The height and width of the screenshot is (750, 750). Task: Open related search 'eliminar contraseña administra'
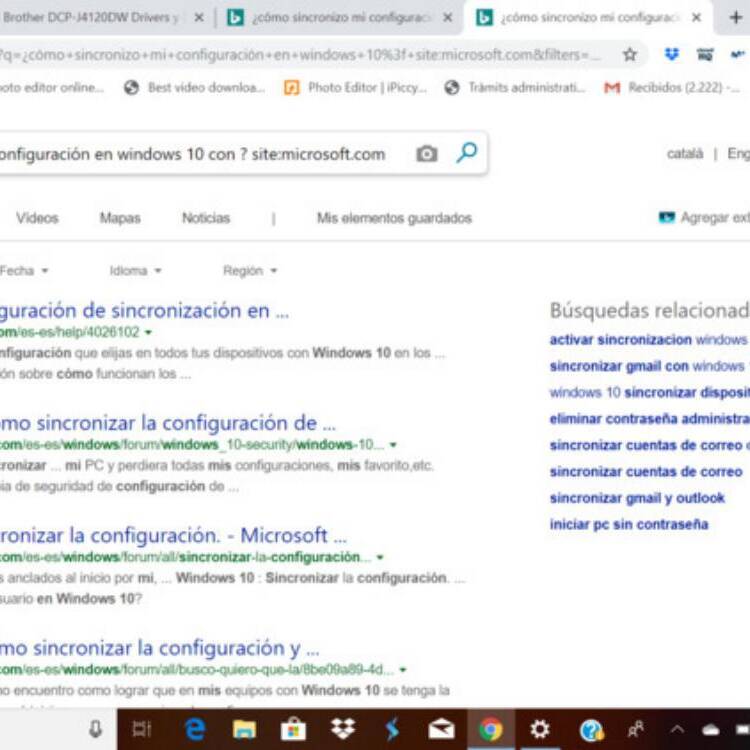[x=649, y=419]
